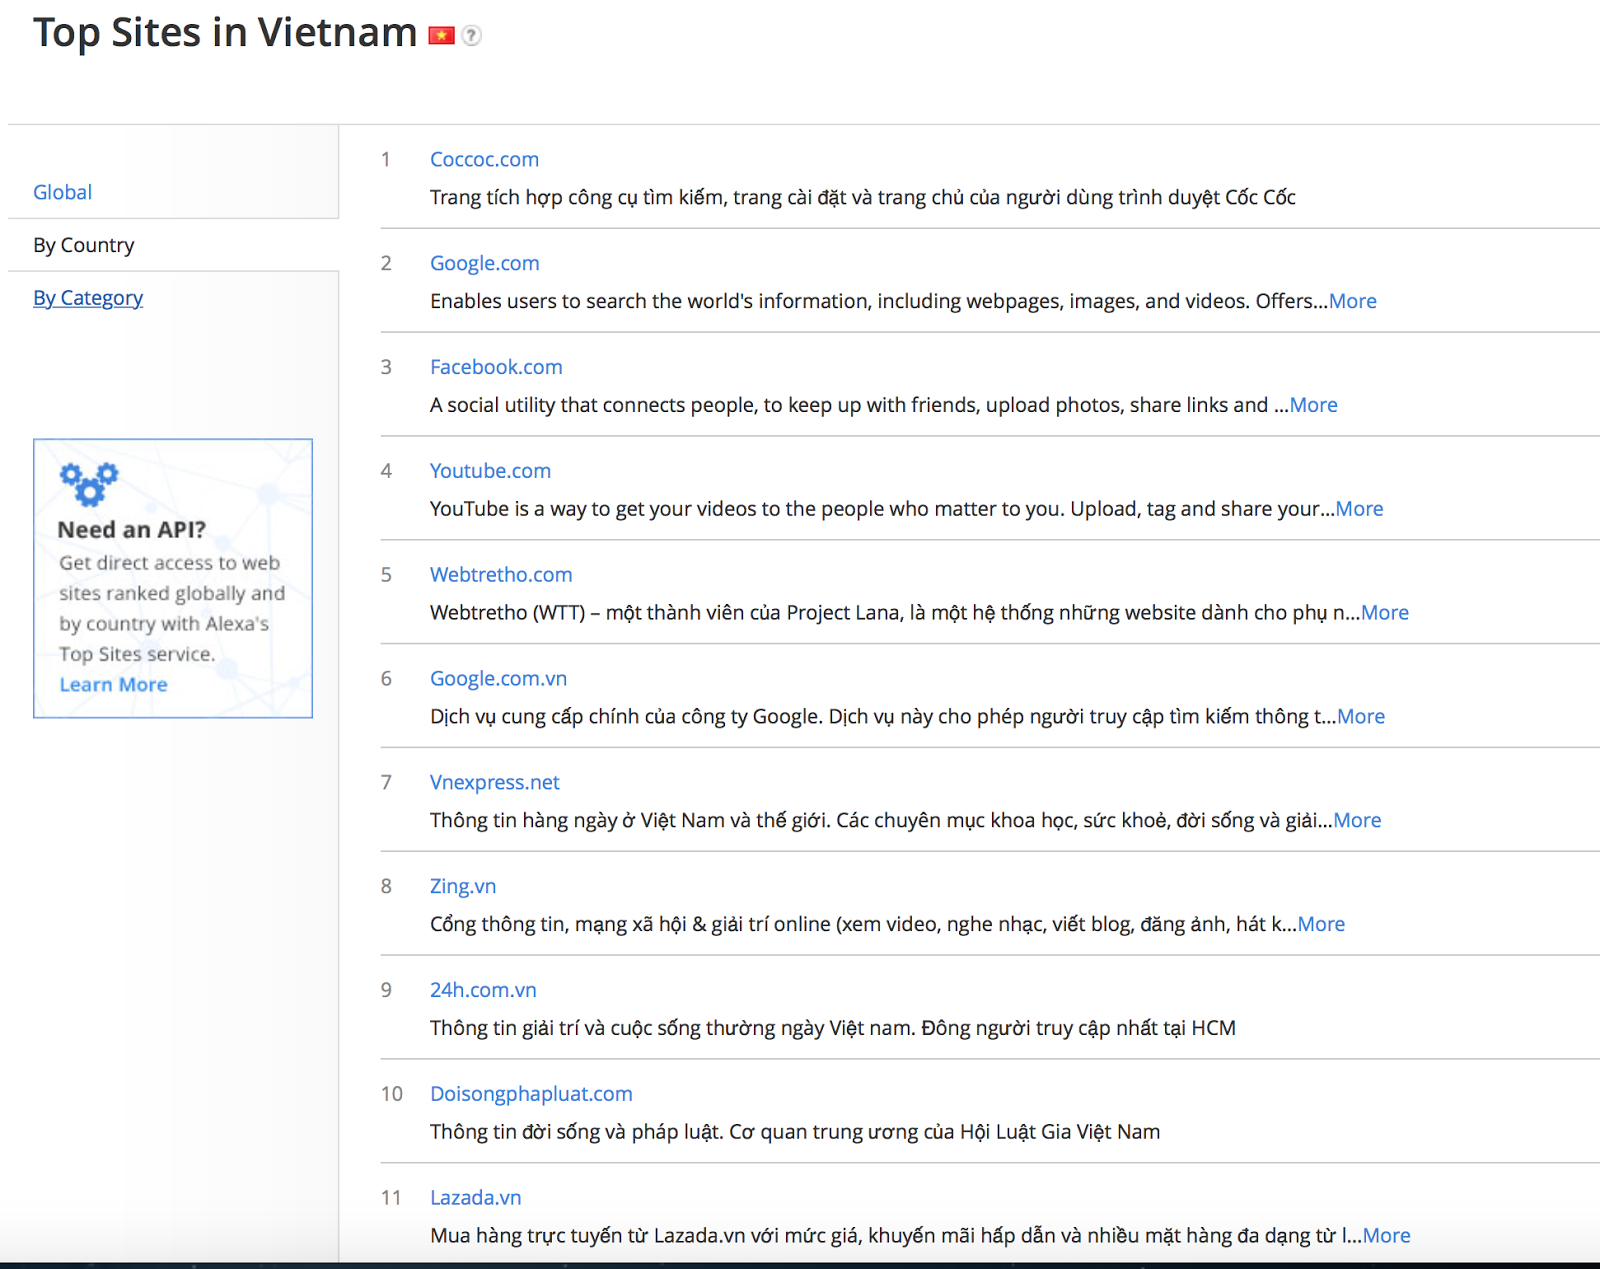The height and width of the screenshot is (1269, 1600).
Task: Visit the Vnexpress.net listing
Action: click(494, 783)
